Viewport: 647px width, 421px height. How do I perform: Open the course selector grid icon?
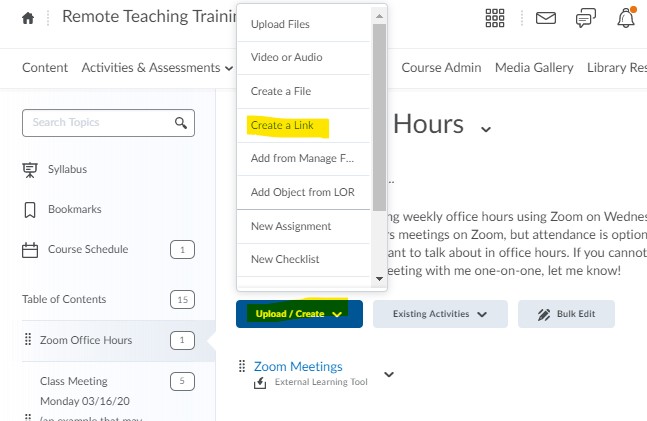pos(495,18)
